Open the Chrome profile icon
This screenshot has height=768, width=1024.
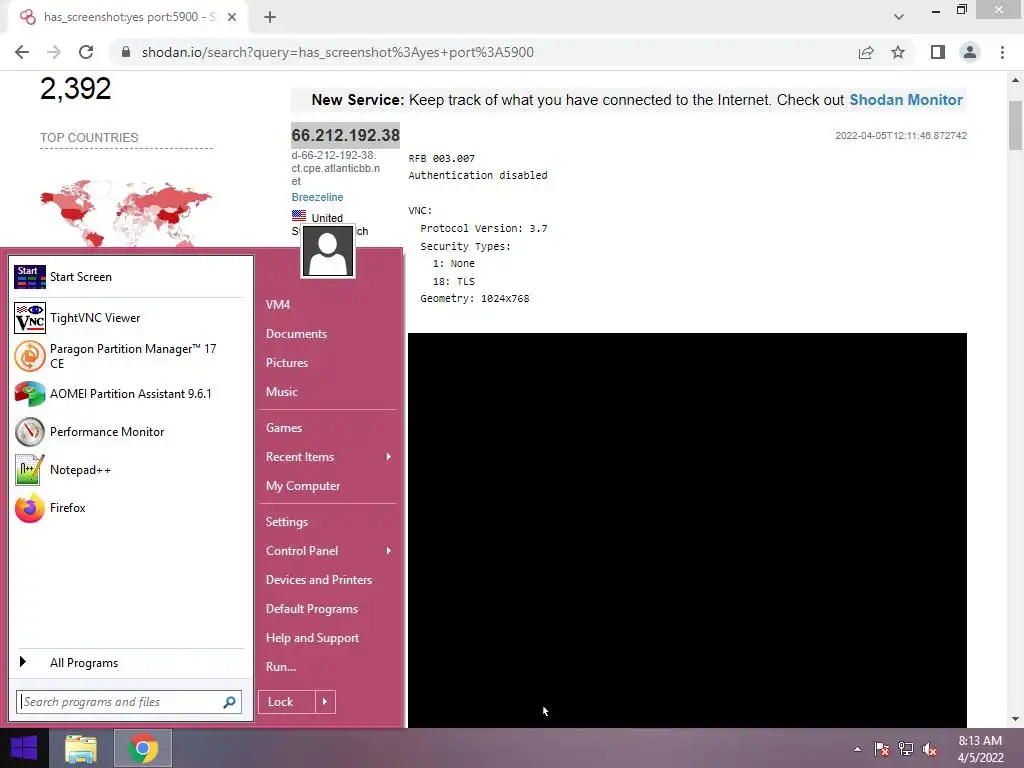(970, 52)
